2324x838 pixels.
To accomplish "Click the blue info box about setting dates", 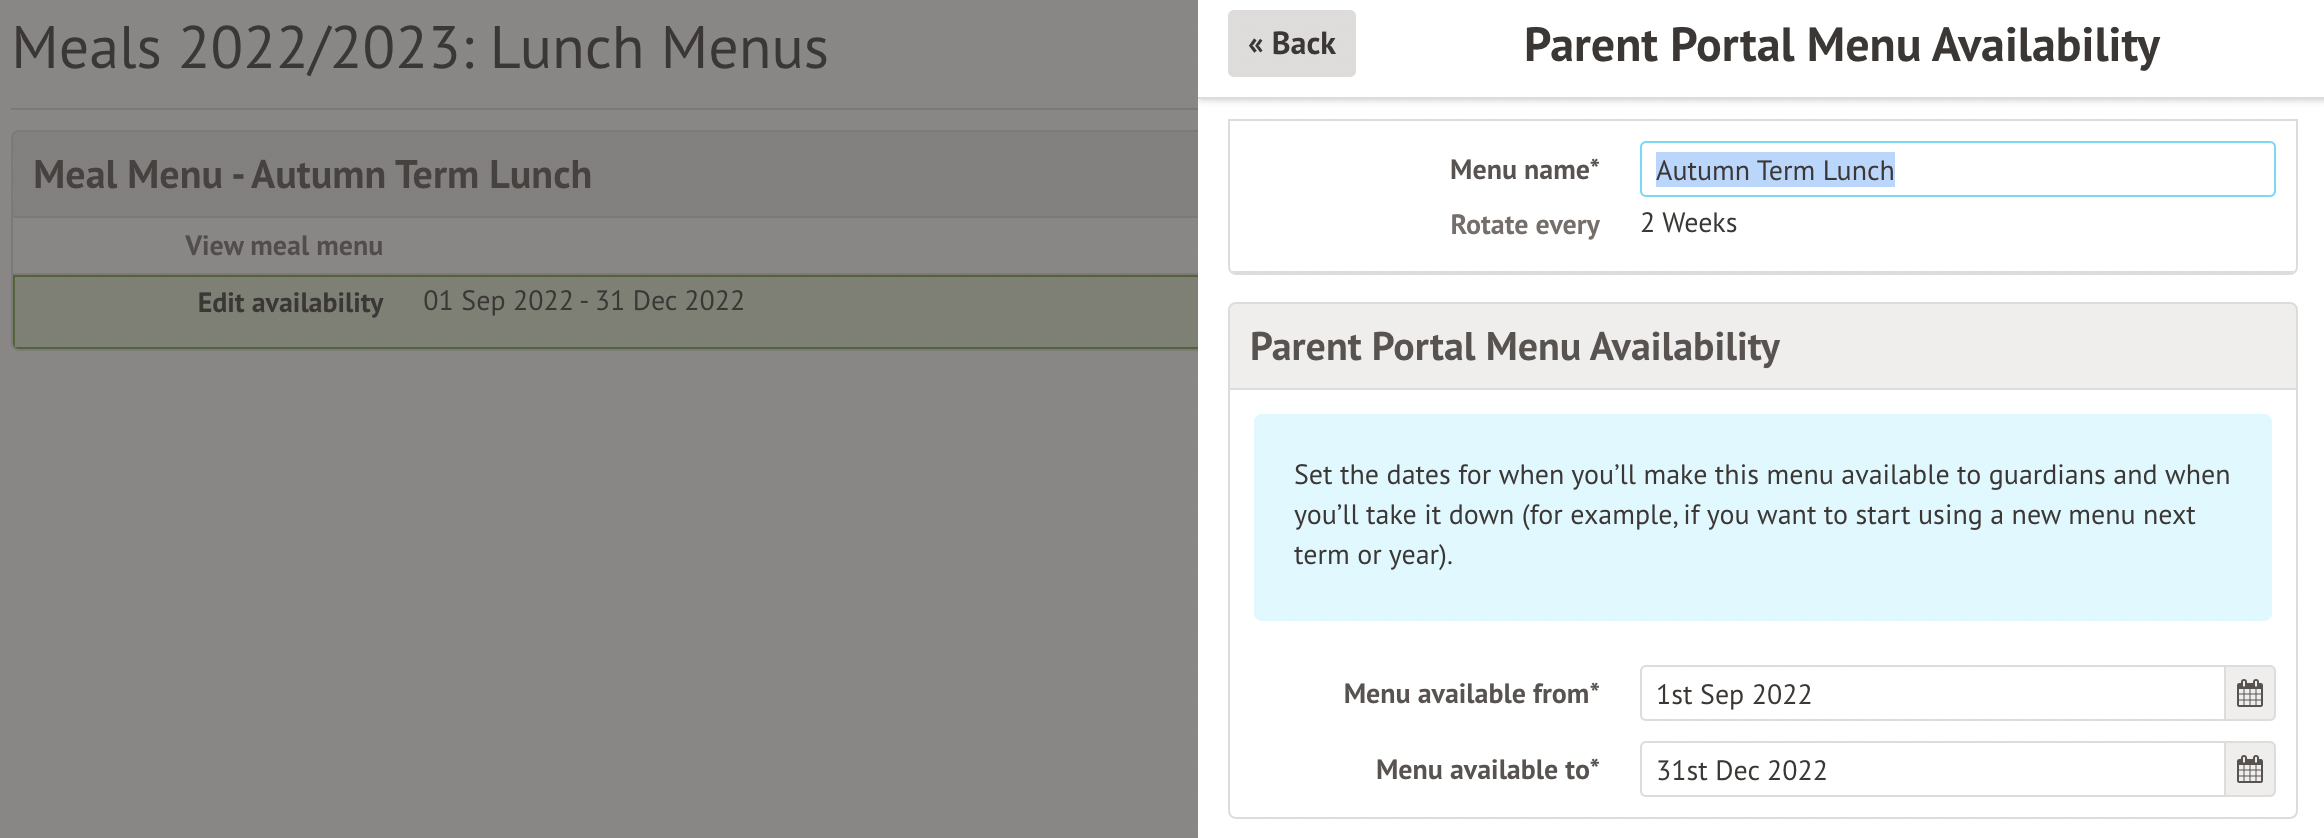I will click(1762, 516).
